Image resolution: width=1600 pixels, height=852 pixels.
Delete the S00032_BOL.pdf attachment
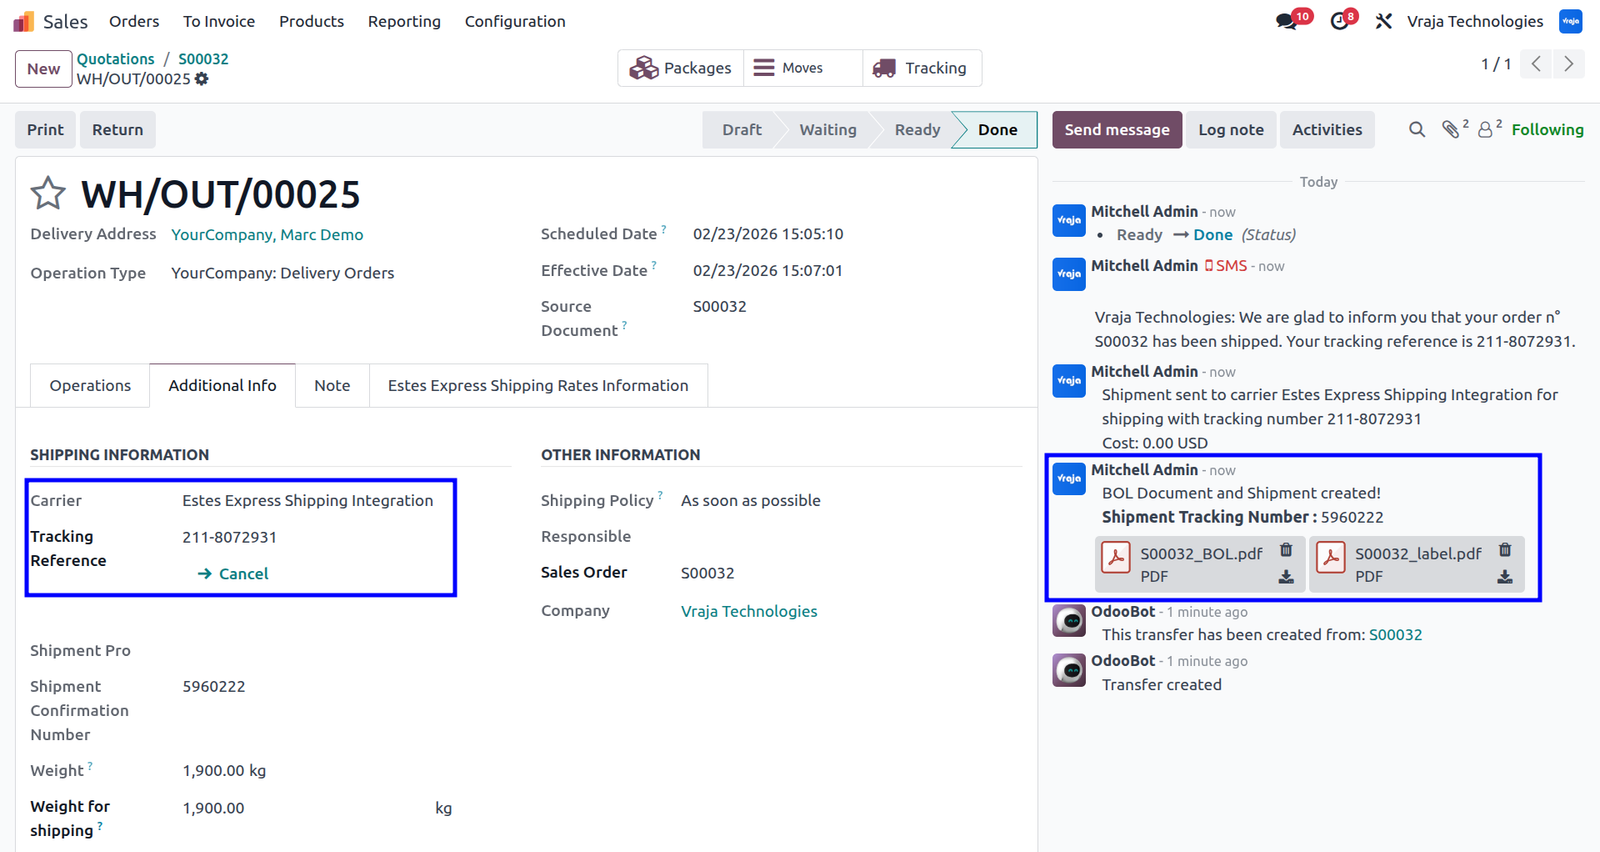pyautogui.click(x=1286, y=550)
